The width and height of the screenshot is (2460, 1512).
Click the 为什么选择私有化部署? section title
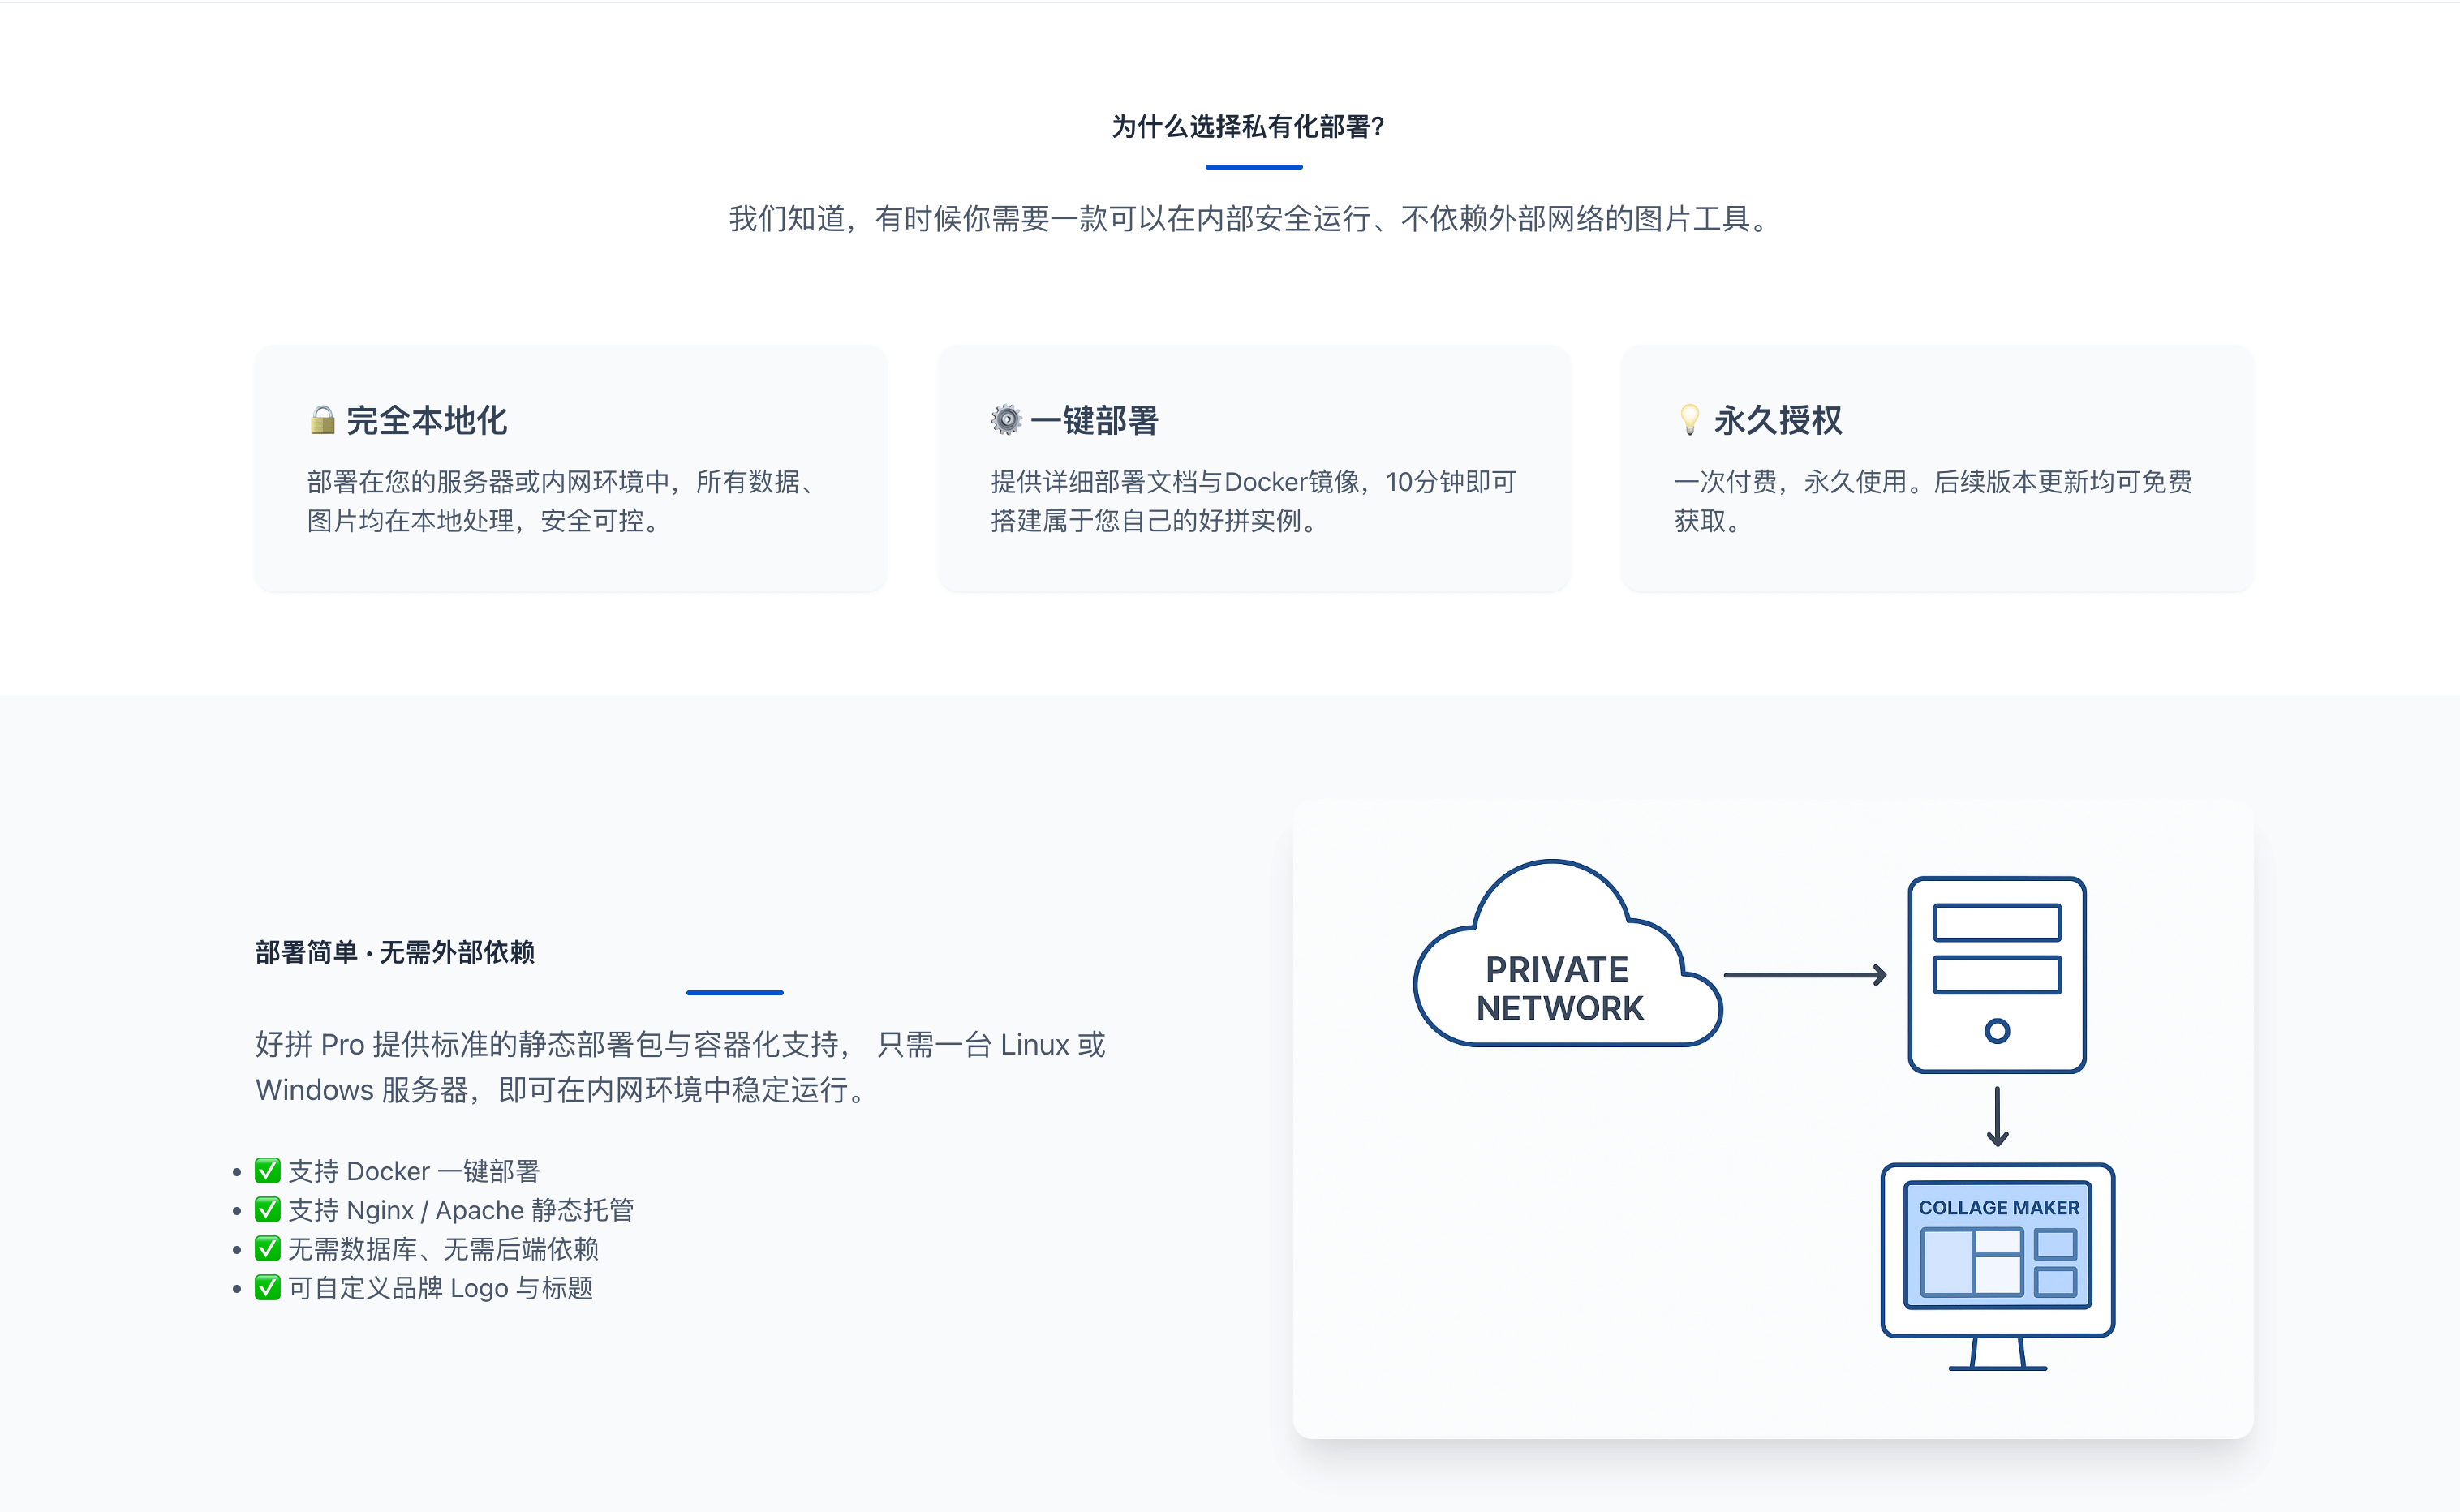tap(1248, 127)
